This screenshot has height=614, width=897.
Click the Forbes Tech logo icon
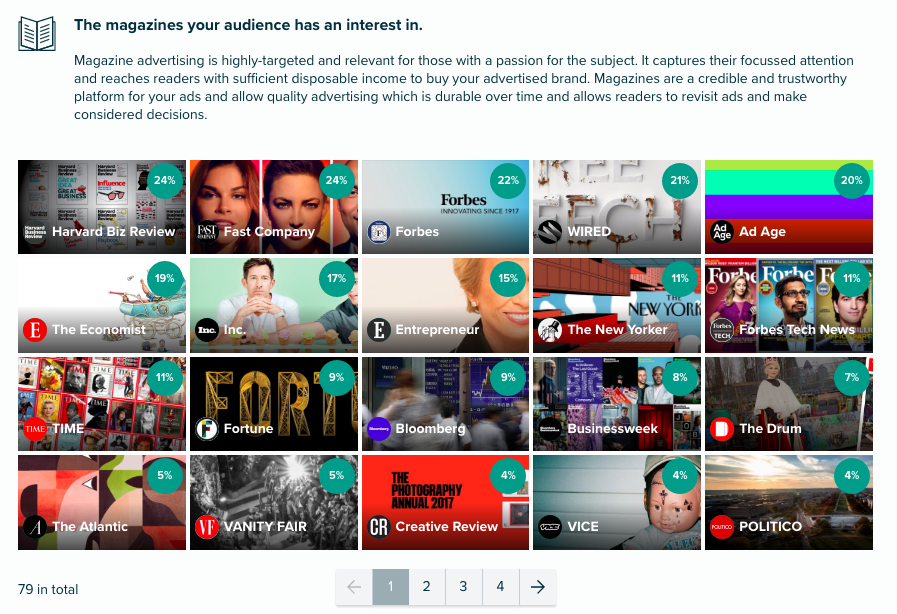[x=721, y=330]
